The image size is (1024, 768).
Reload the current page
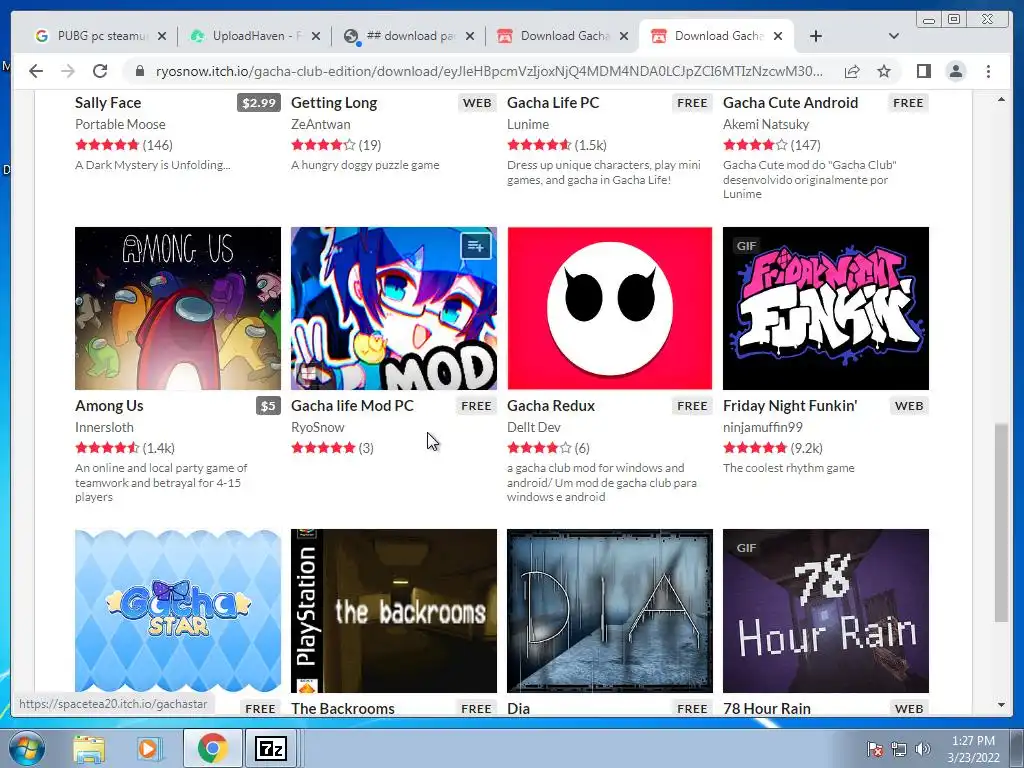click(x=100, y=71)
